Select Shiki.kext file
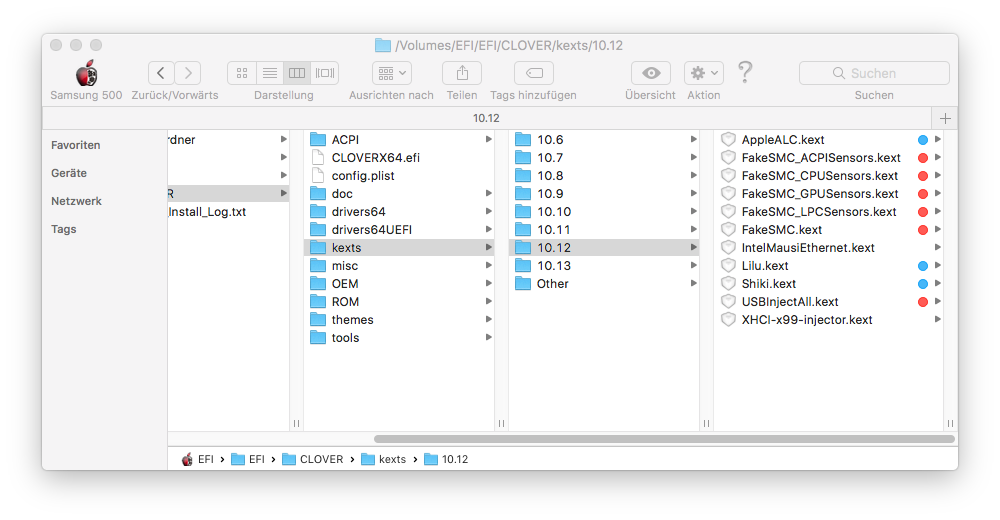Viewport: 1000px width, 520px height. [828, 283]
